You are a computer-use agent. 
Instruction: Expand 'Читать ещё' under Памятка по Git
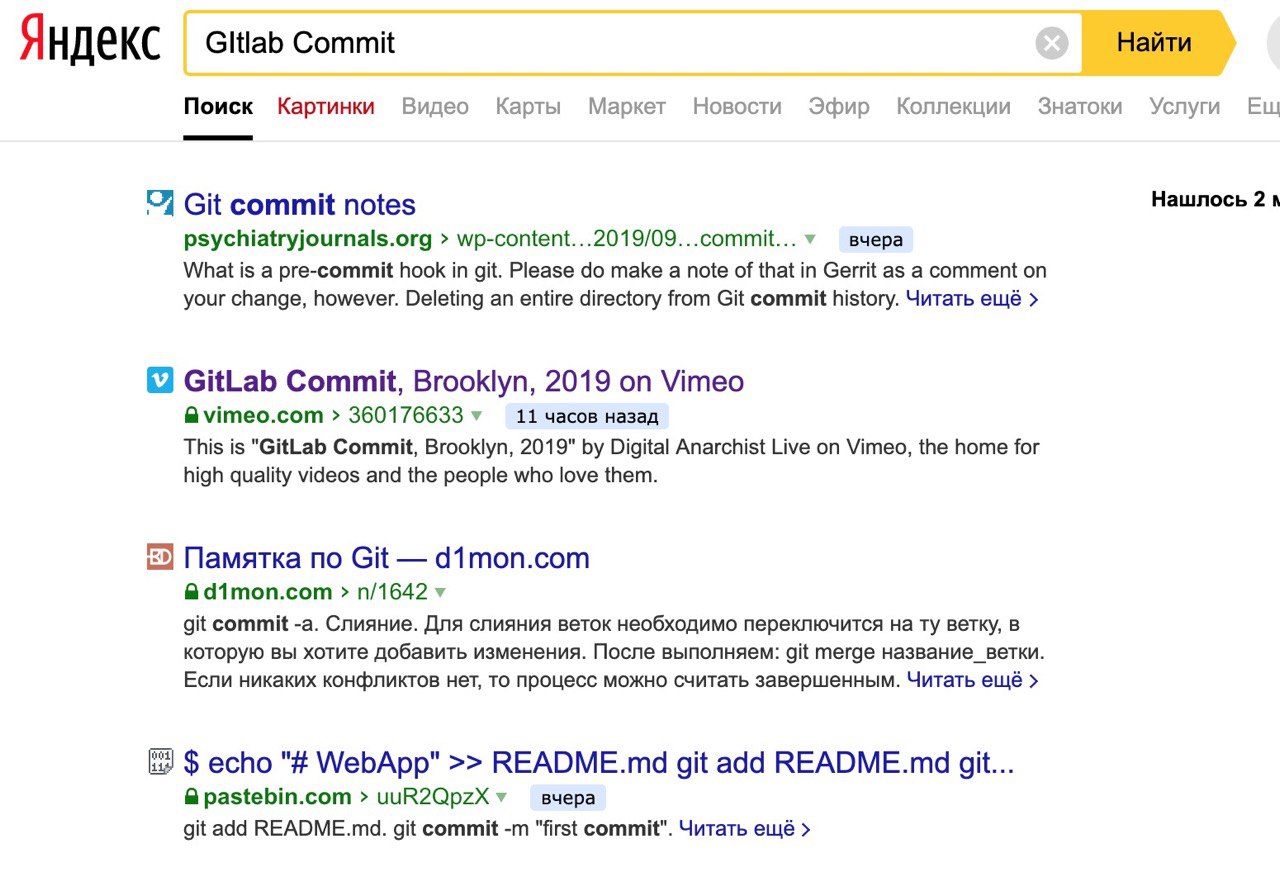coord(973,680)
